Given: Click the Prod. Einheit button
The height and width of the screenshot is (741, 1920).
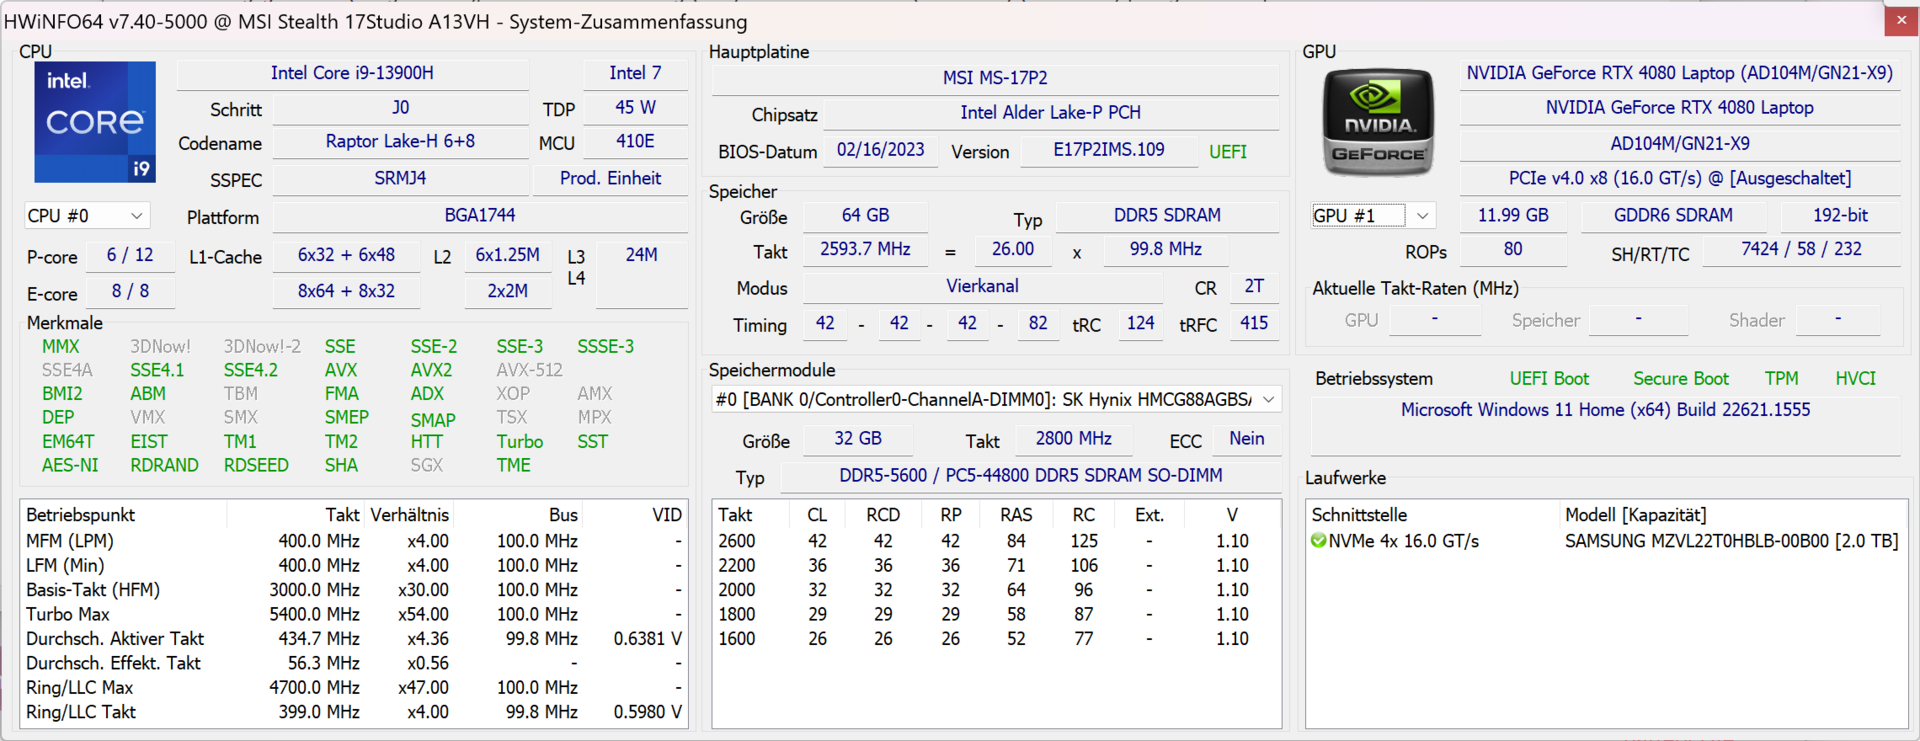Looking at the screenshot, I should click(x=610, y=179).
